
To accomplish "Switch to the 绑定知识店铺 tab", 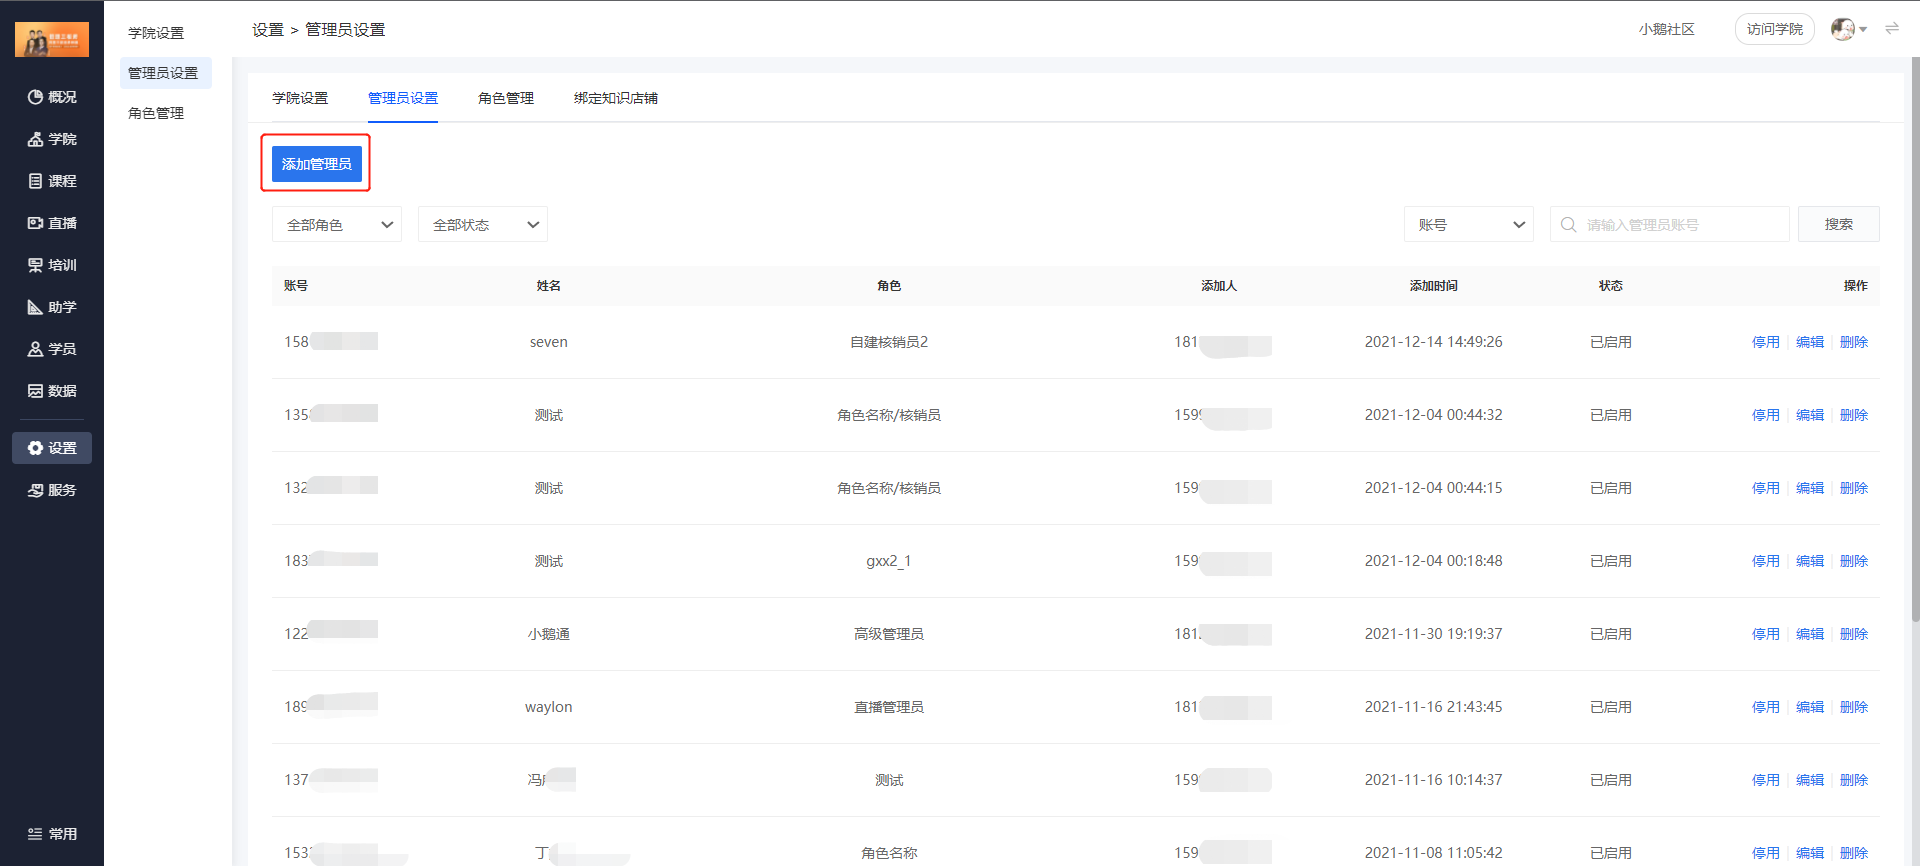I will pos(616,98).
